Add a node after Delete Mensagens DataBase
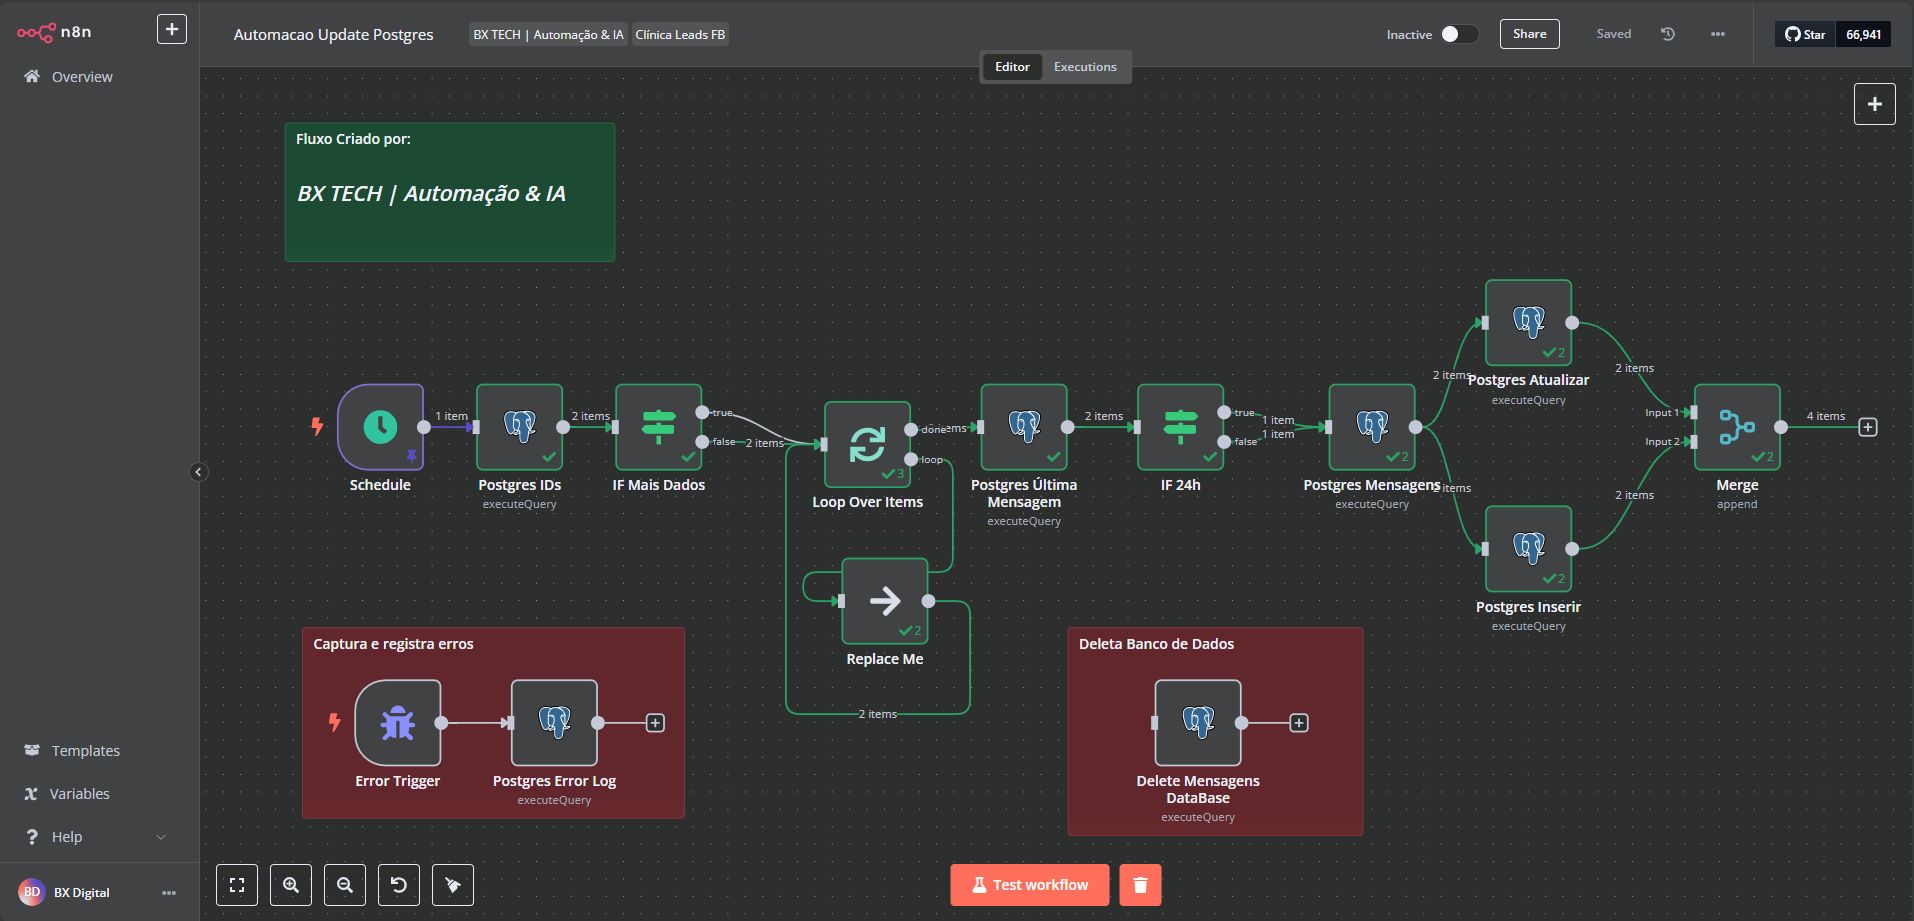Image resolution: width=1914 pixels, height=921 pixels. 1298,723
